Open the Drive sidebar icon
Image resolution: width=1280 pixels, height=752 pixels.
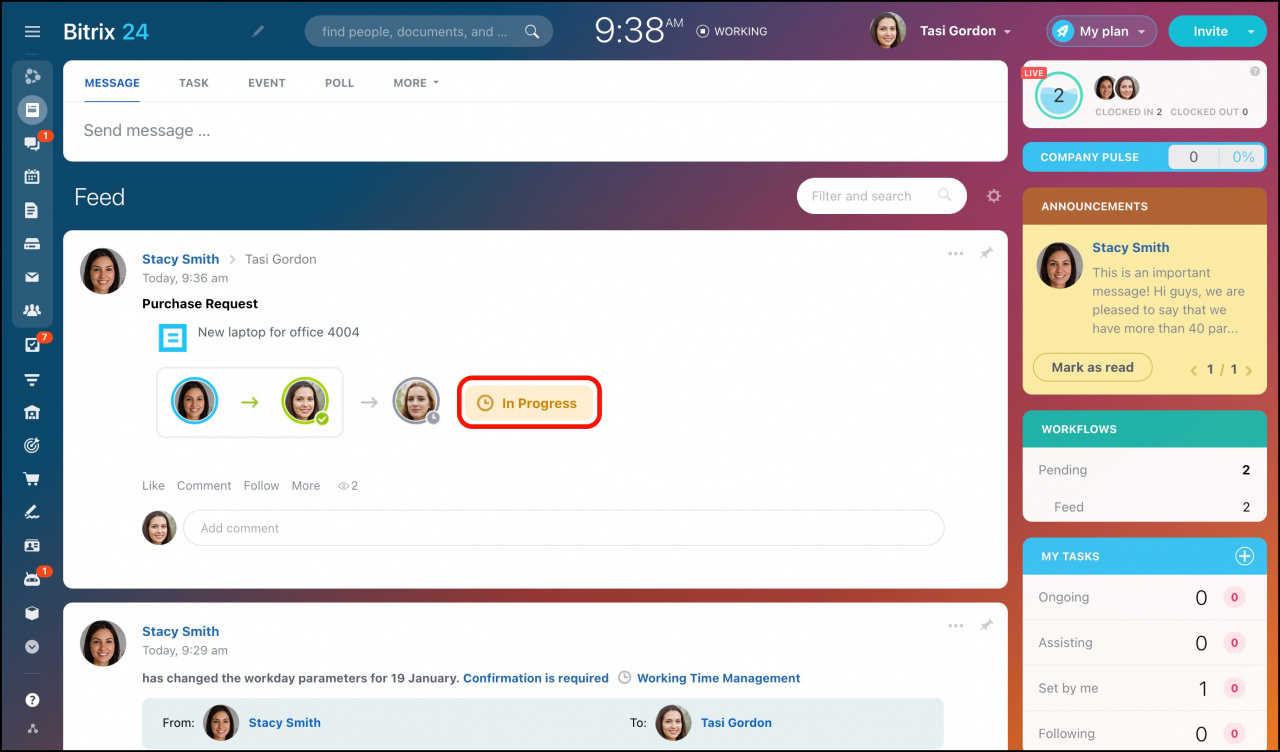(x=32, y=244)
